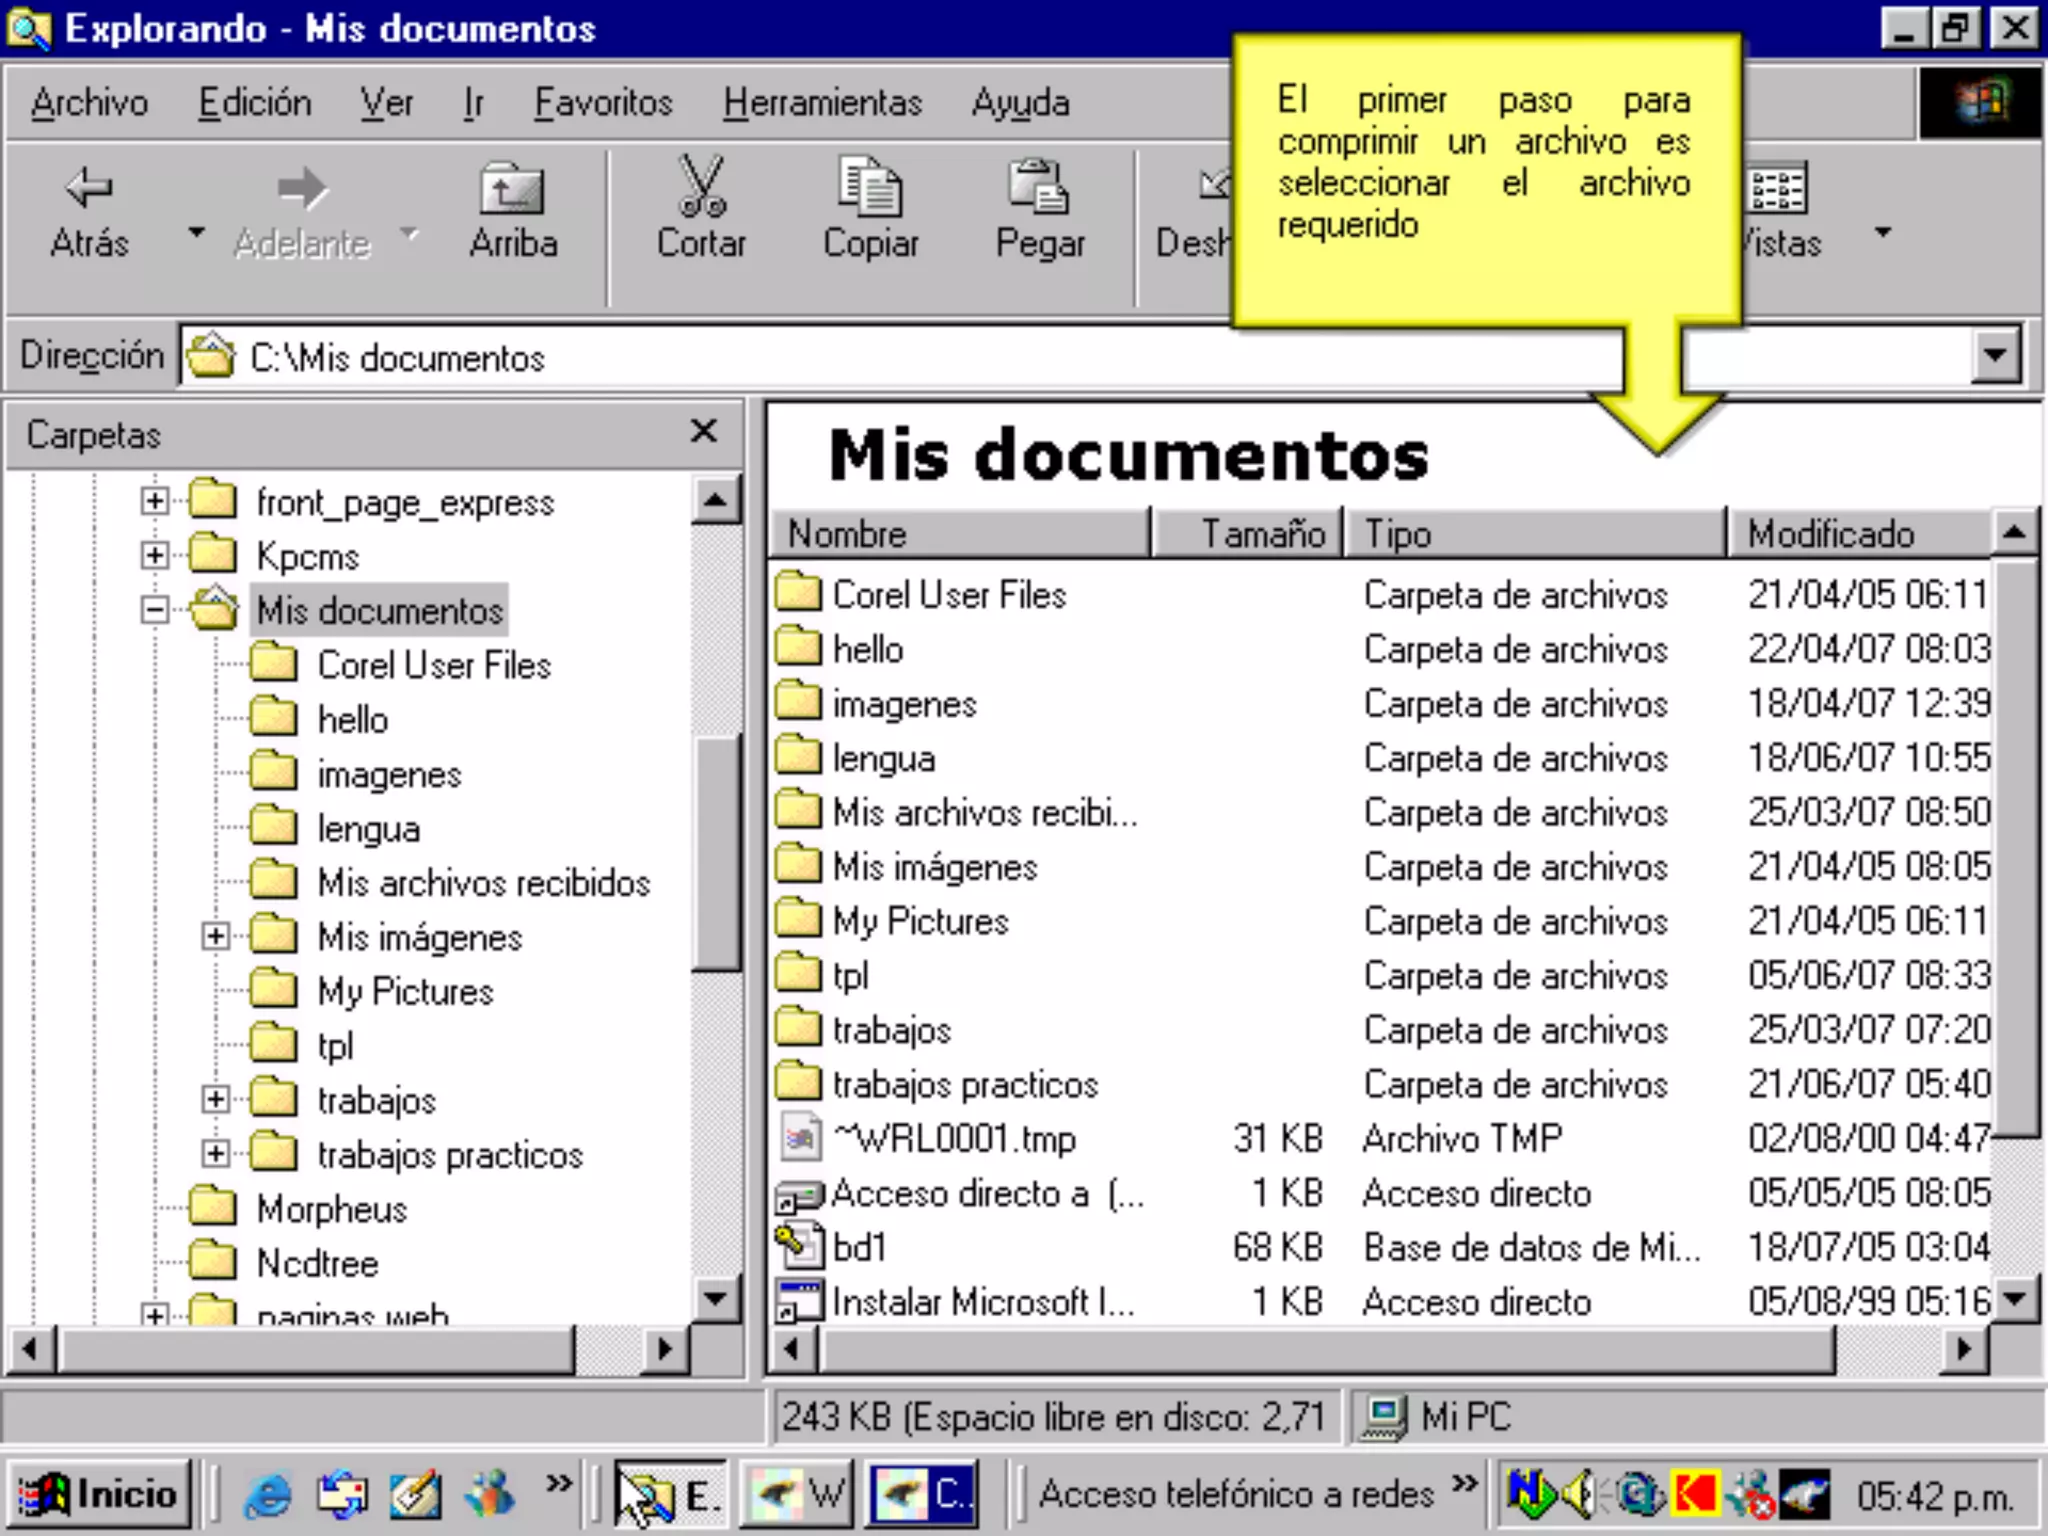Click the file list's vertical scrollbar down arrow
2048x1536 pixels.
point(2015,1299)
